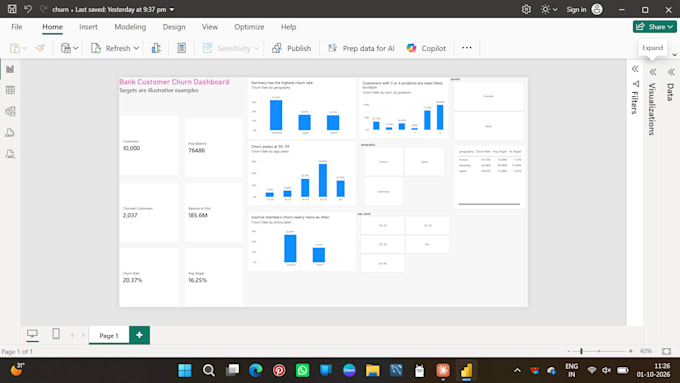680x383 pixels.
Task: Click Sign in
Action: 576,9
